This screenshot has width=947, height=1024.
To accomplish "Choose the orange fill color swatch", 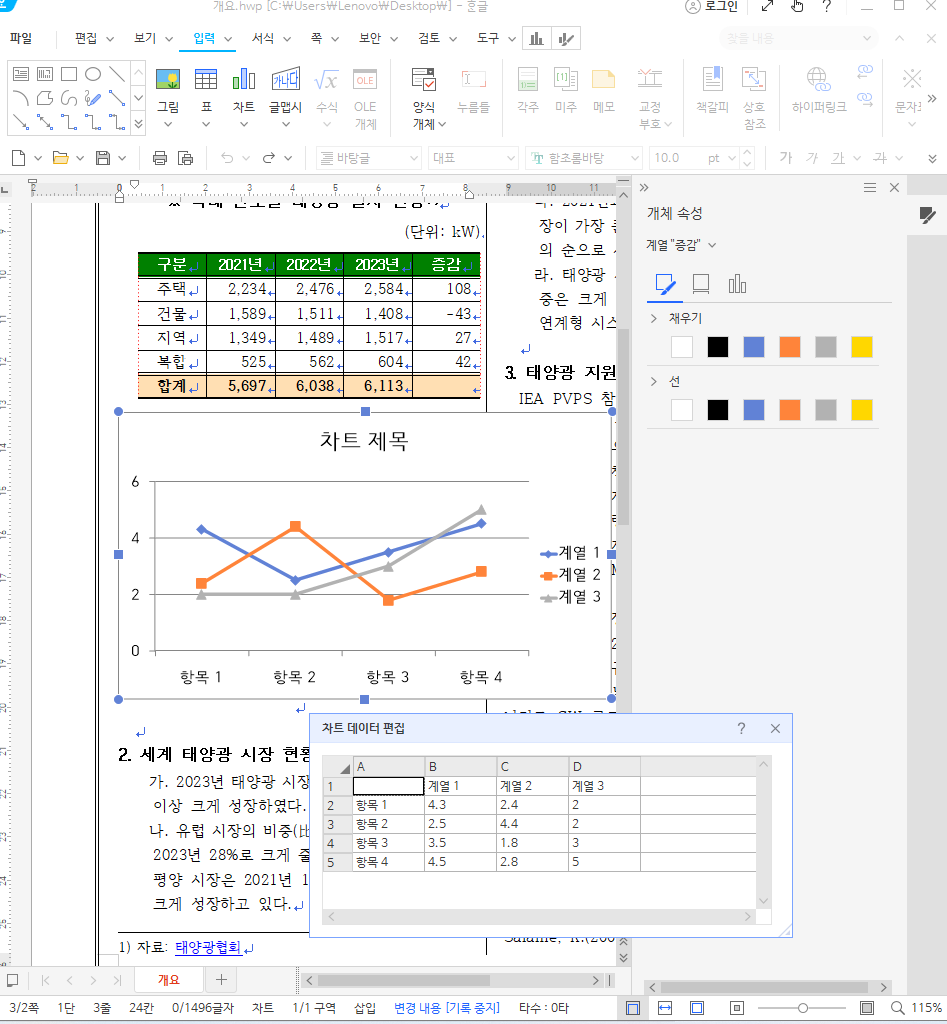I will (x=790, y=347).
